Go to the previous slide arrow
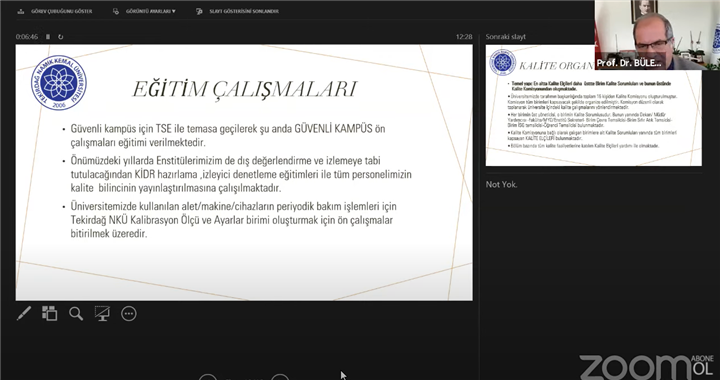The width and height of the screenshot is (720, 380). tap(207, 377)
